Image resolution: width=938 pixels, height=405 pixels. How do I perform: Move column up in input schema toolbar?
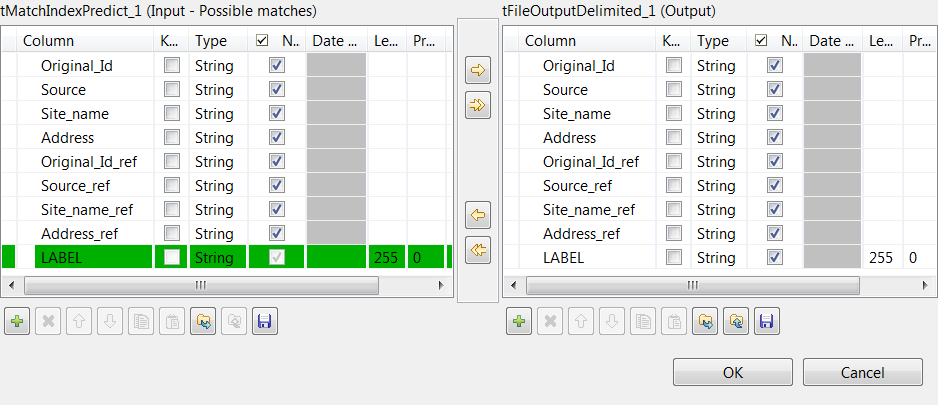coord(79,322)
